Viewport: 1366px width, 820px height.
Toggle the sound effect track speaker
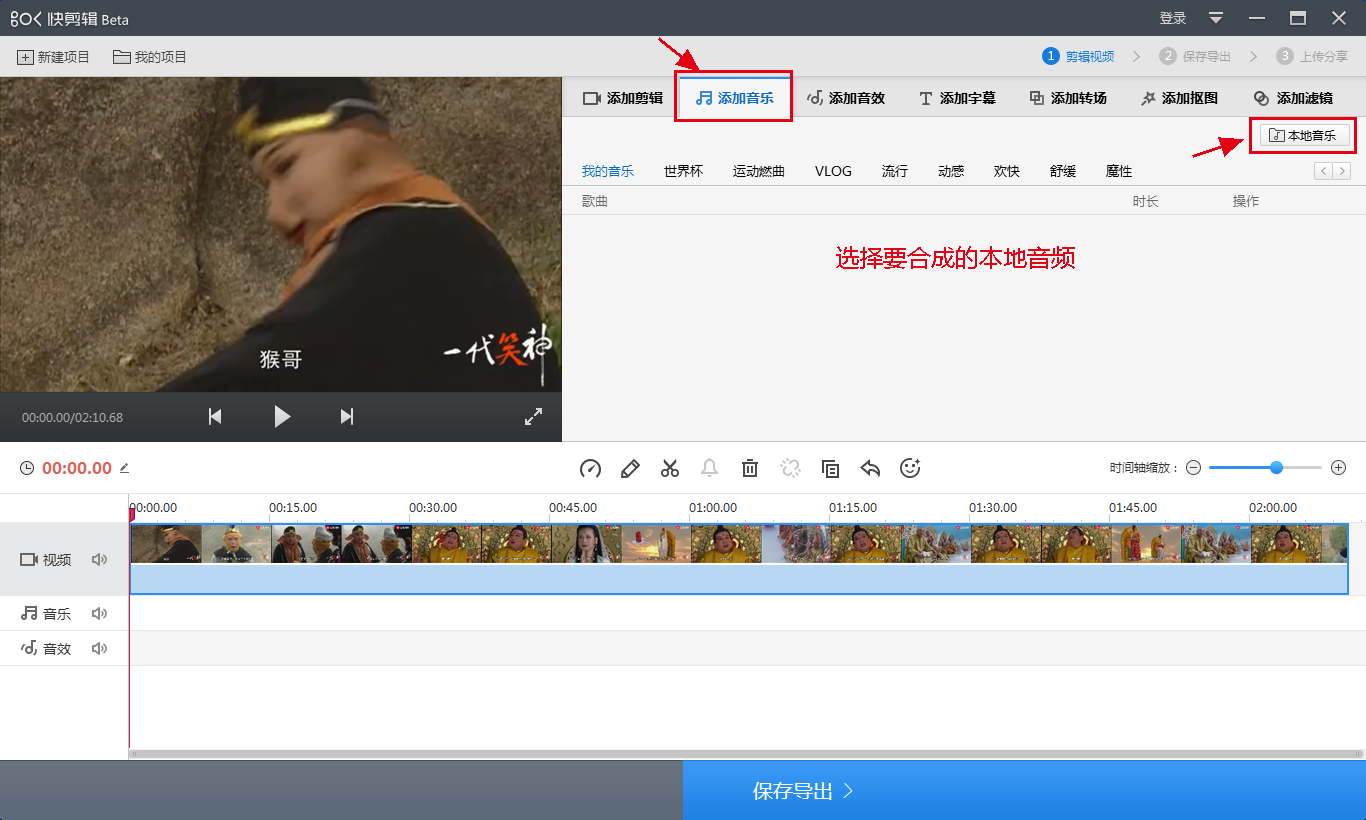99,649
